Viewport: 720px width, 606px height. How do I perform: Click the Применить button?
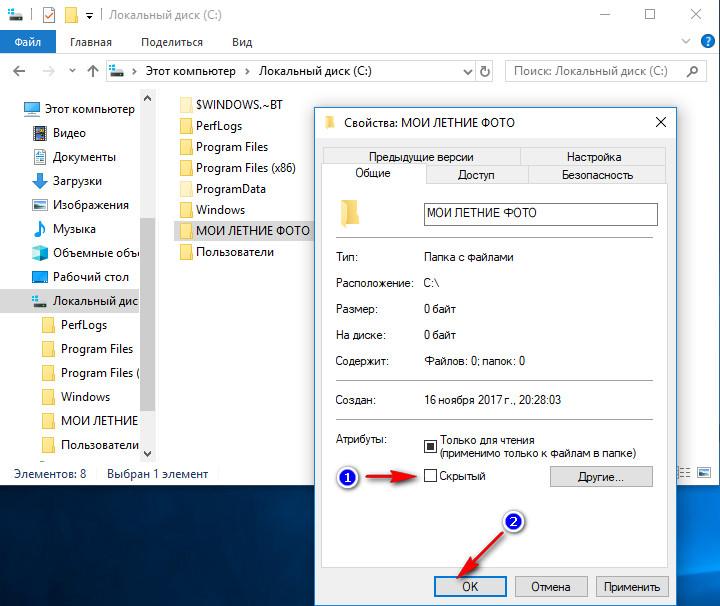632,587
